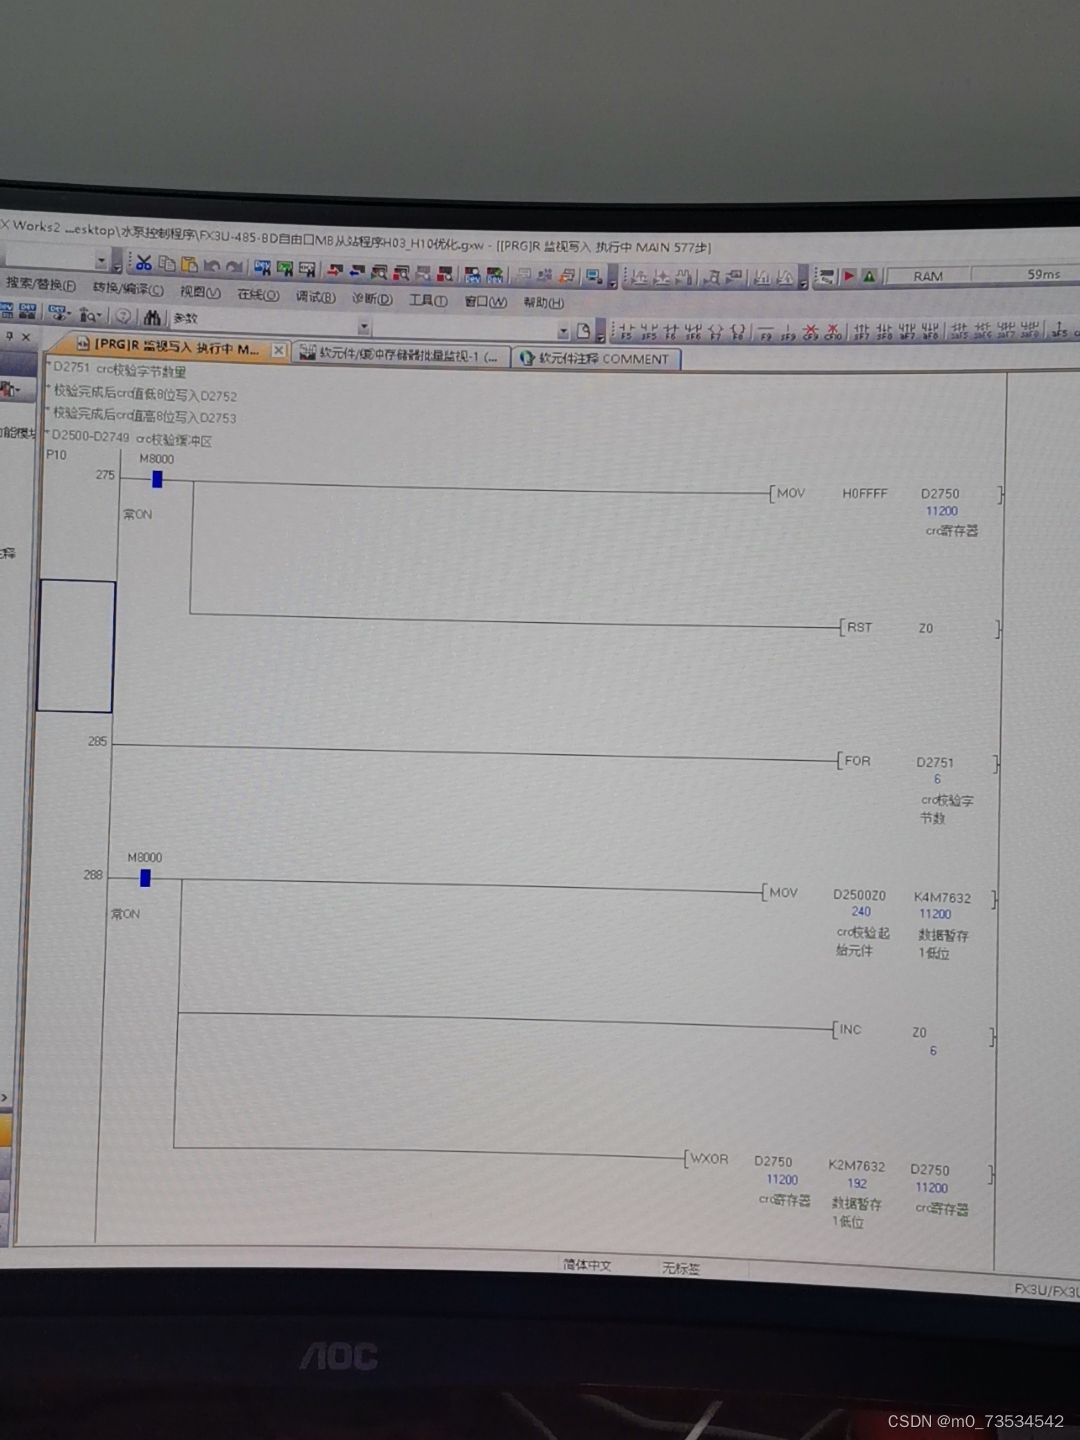
Task: Switch to 软元件/缓冲存储器批量监视 tab
Action: (400, 354)
